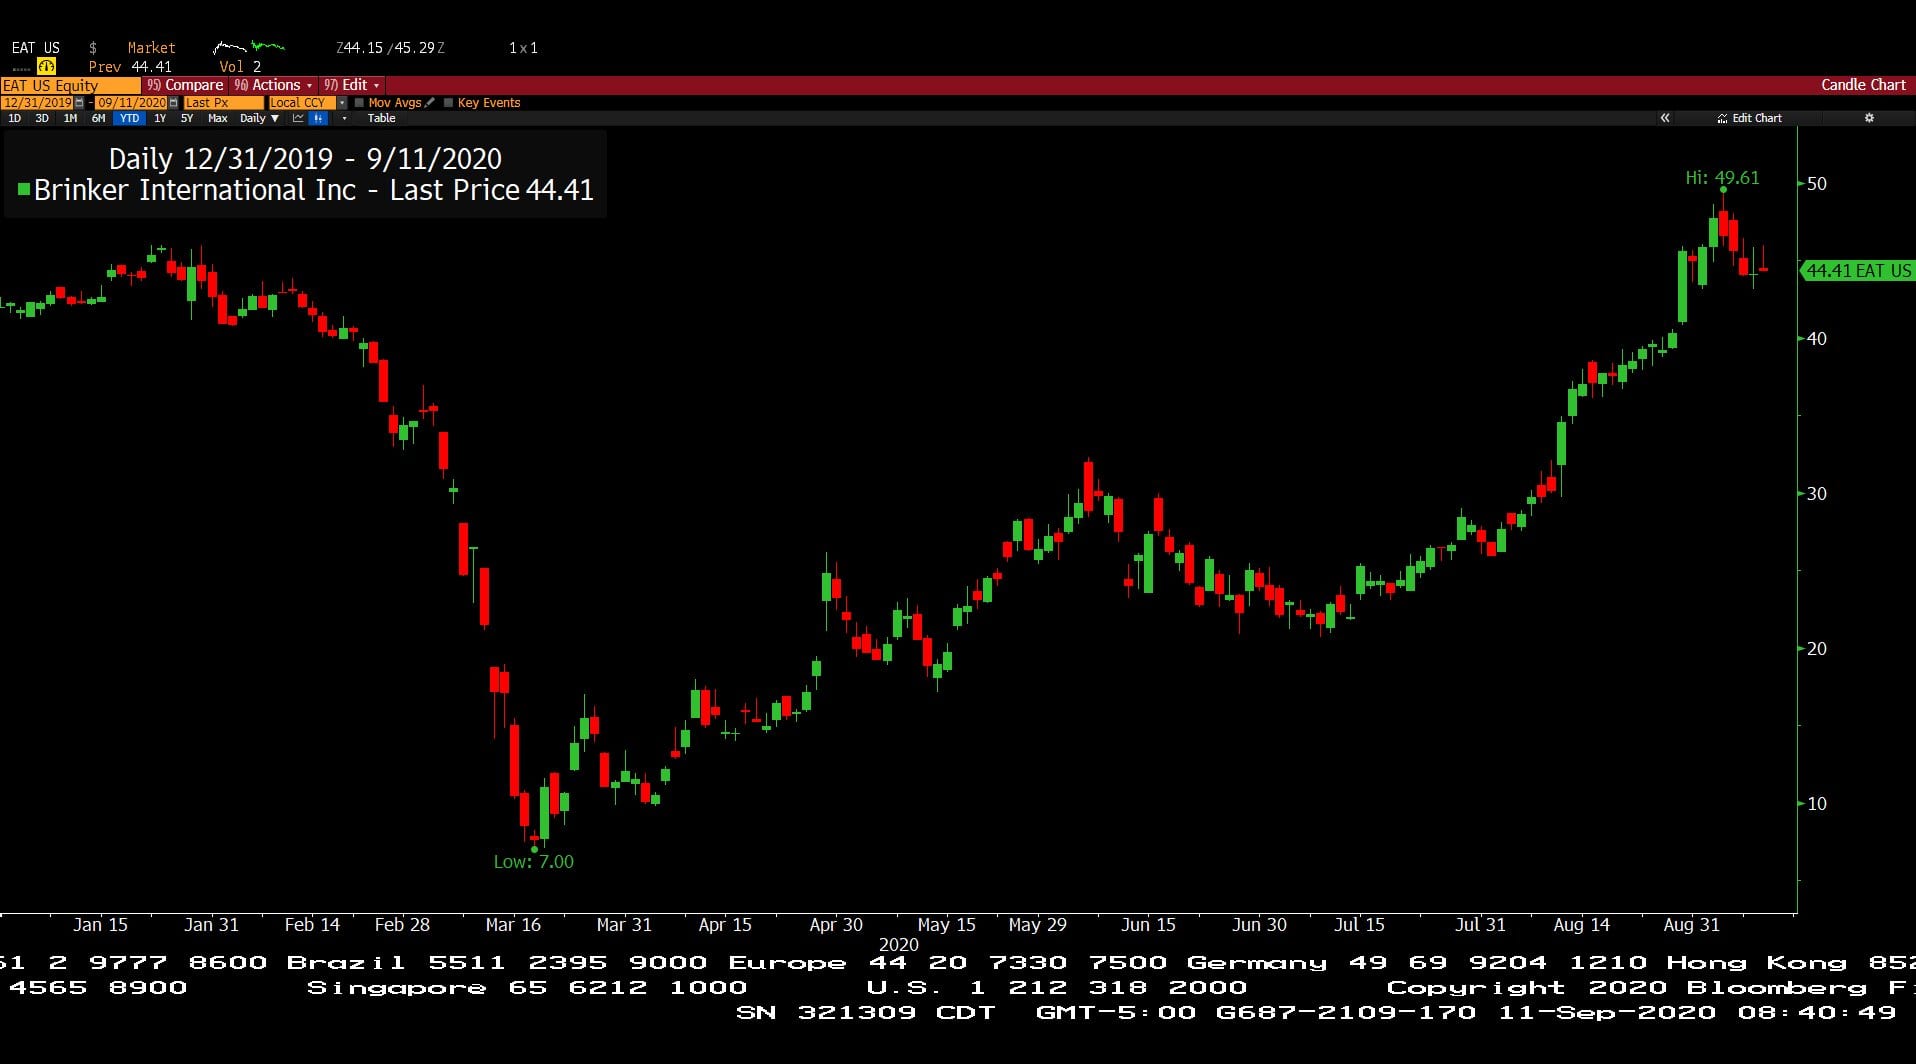The height and width of the screenshot is (1064, 1916).
Task: Expand the chart style options arrow
Action: click(x=344, y=118)
